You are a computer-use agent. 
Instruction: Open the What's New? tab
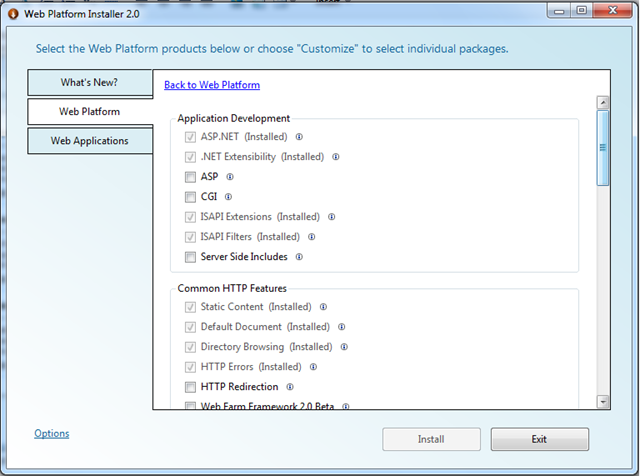coord(90,82)
